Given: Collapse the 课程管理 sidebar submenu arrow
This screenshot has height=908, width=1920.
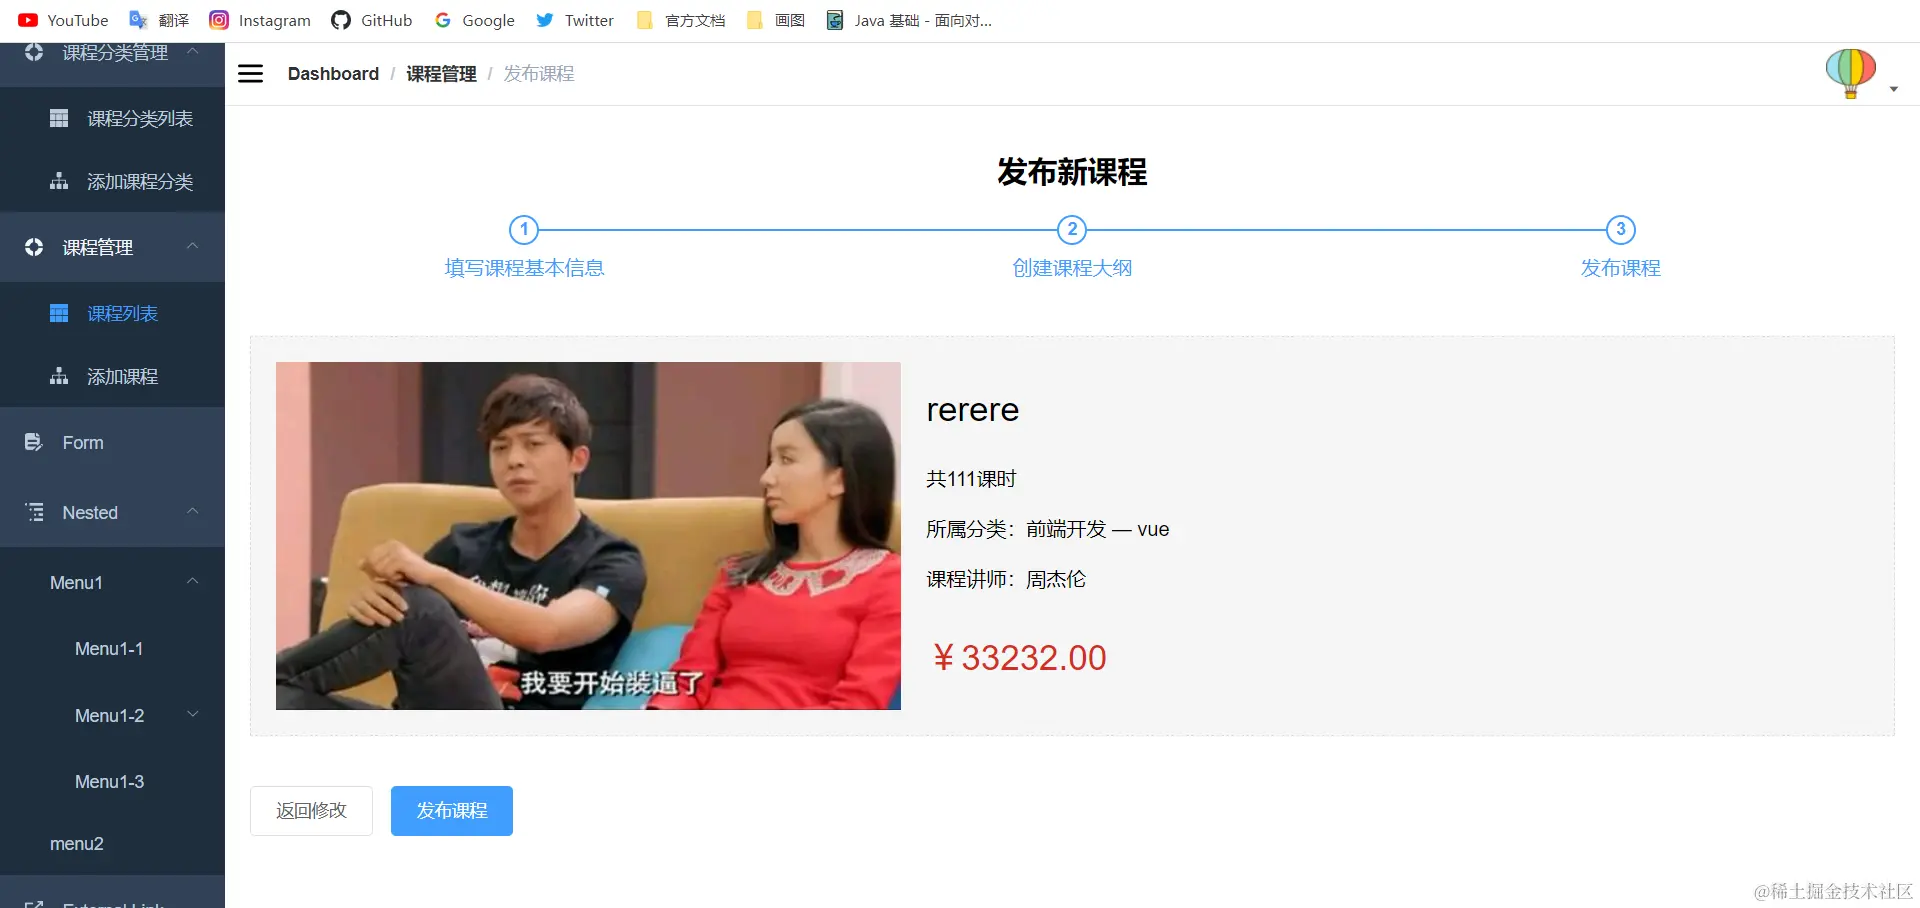Looking at the screenshot, I should point(193,246).
